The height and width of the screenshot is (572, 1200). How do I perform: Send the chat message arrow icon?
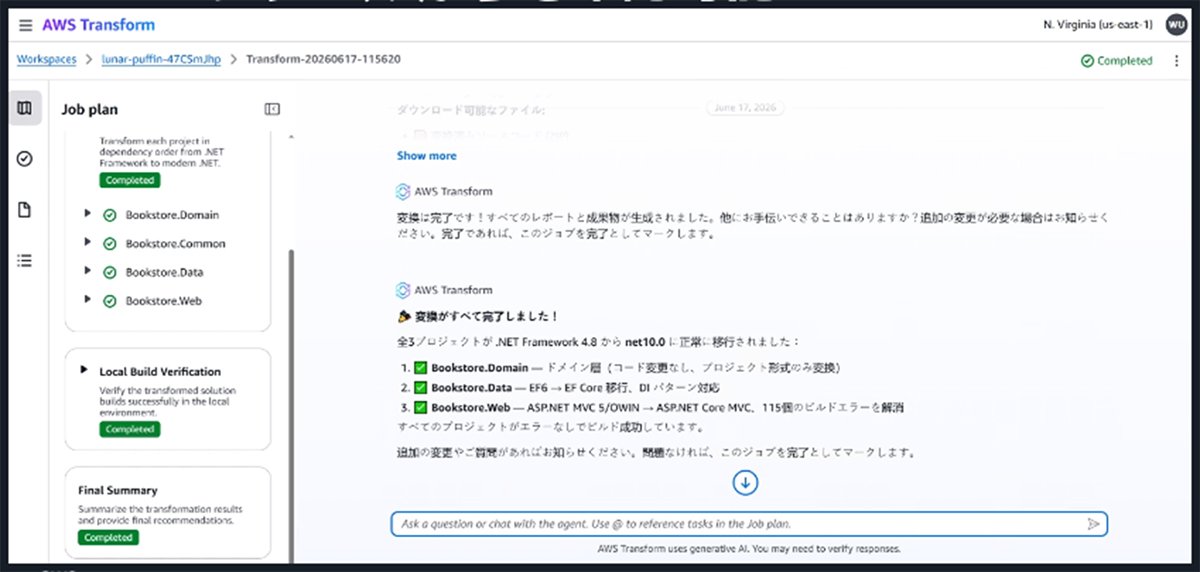pyautogui.click(x=1094, y=524)
